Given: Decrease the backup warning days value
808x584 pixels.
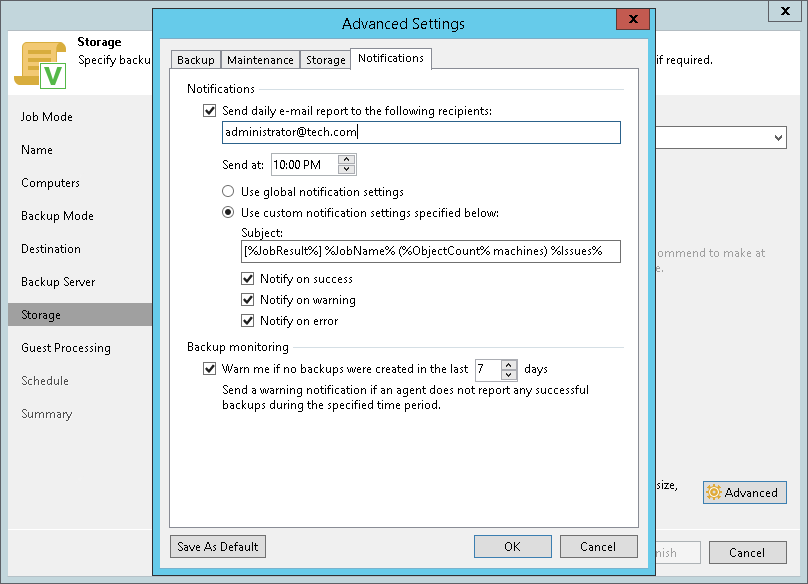Looking at the screenshot, I should 509,374.
